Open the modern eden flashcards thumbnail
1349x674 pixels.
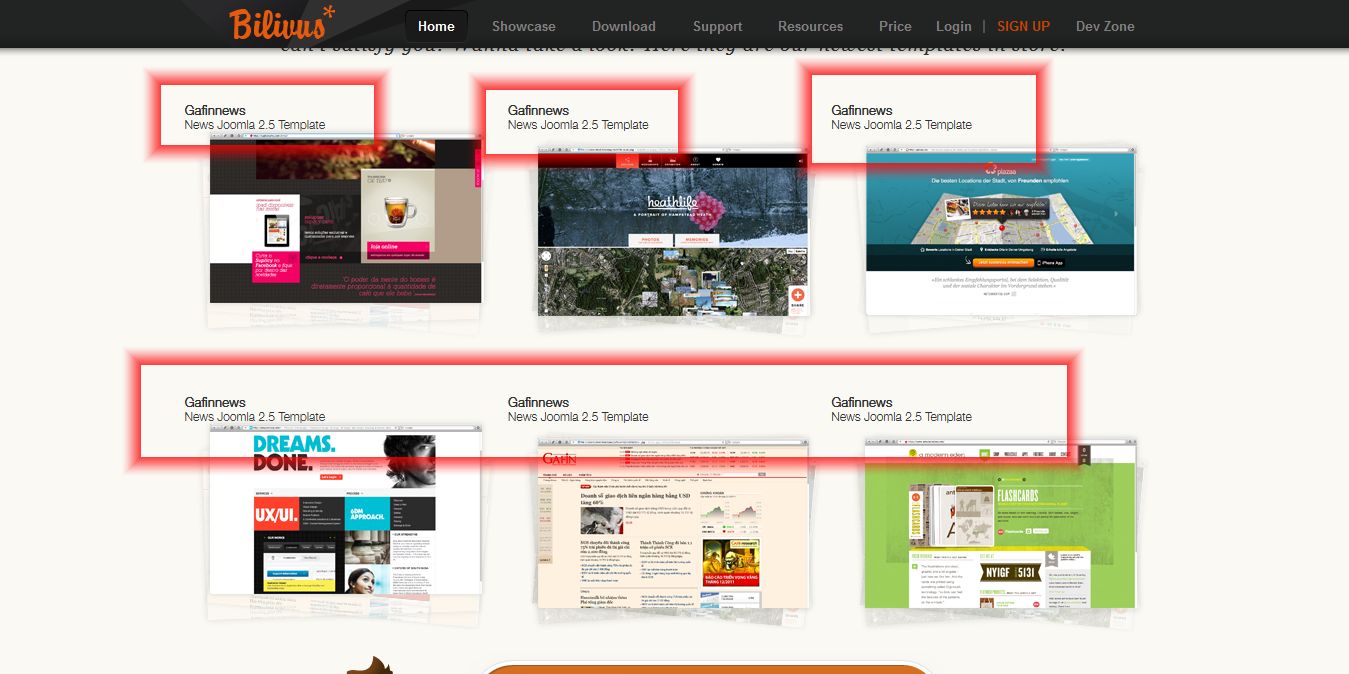click(1001, 523)
